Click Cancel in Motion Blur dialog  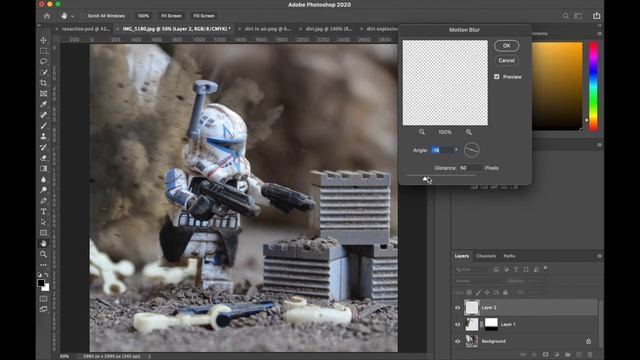click(507, 60)
